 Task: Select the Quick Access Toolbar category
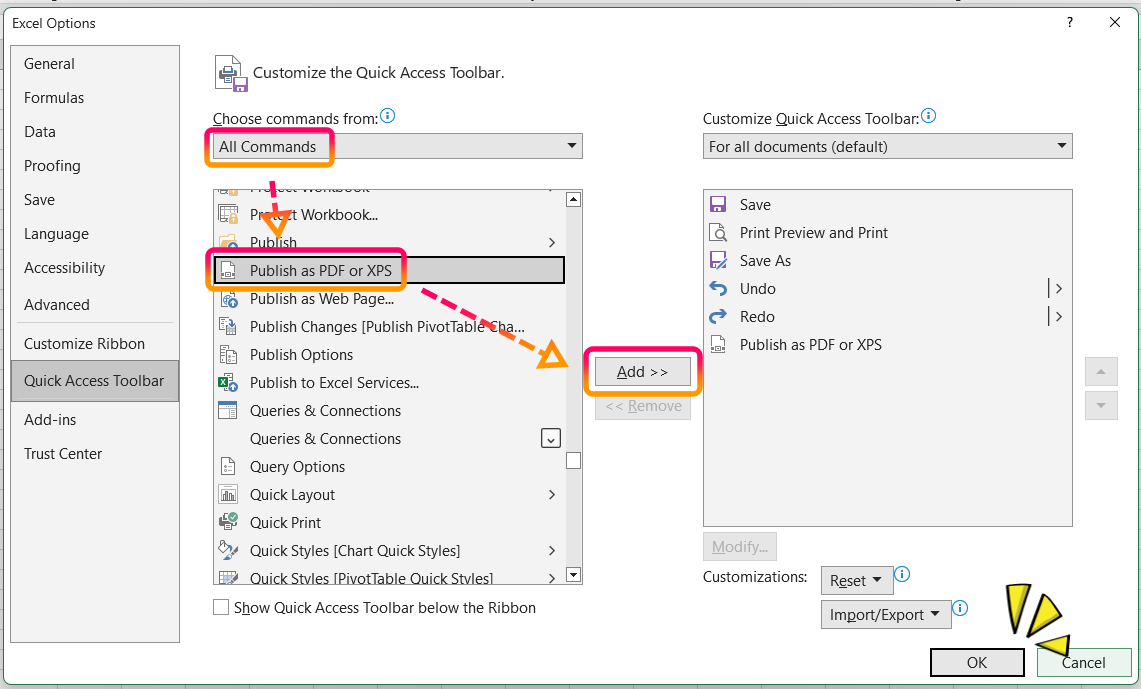click(x=95, y=381)
